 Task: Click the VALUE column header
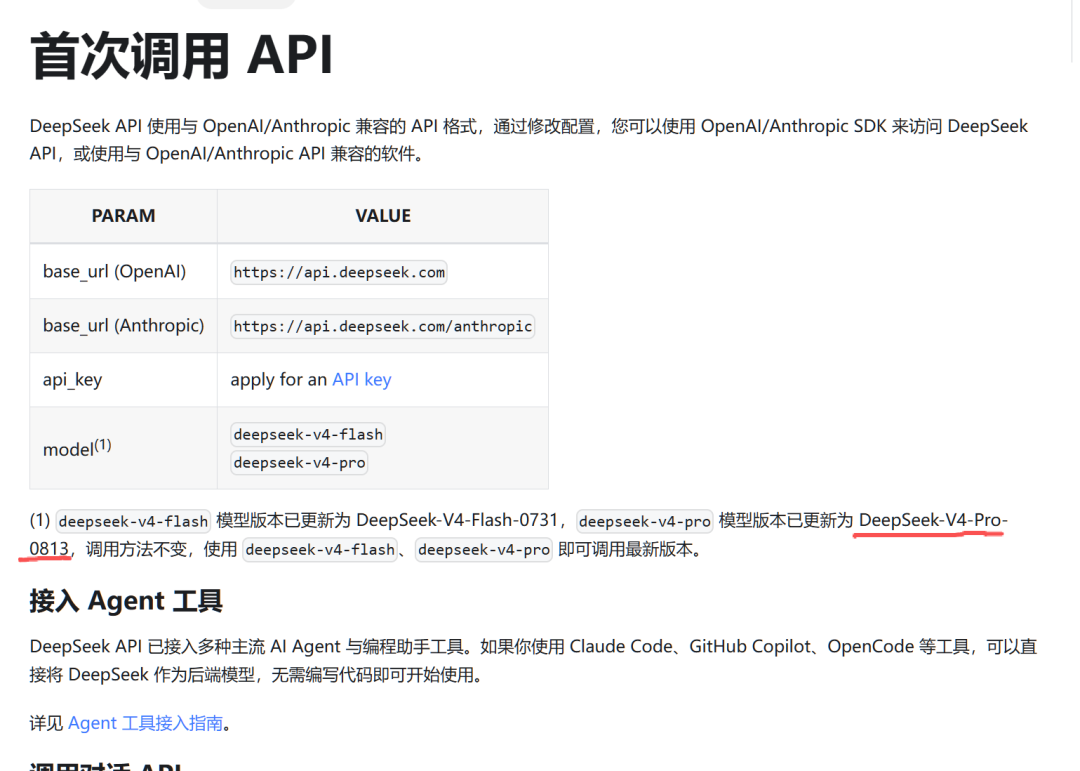pyautogui.click(x=383, y=216)
